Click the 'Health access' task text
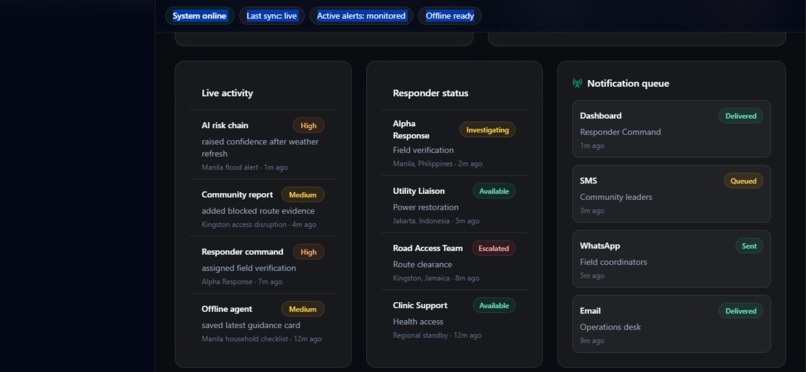This screenshot has height=372, width=806. [418, 322]
